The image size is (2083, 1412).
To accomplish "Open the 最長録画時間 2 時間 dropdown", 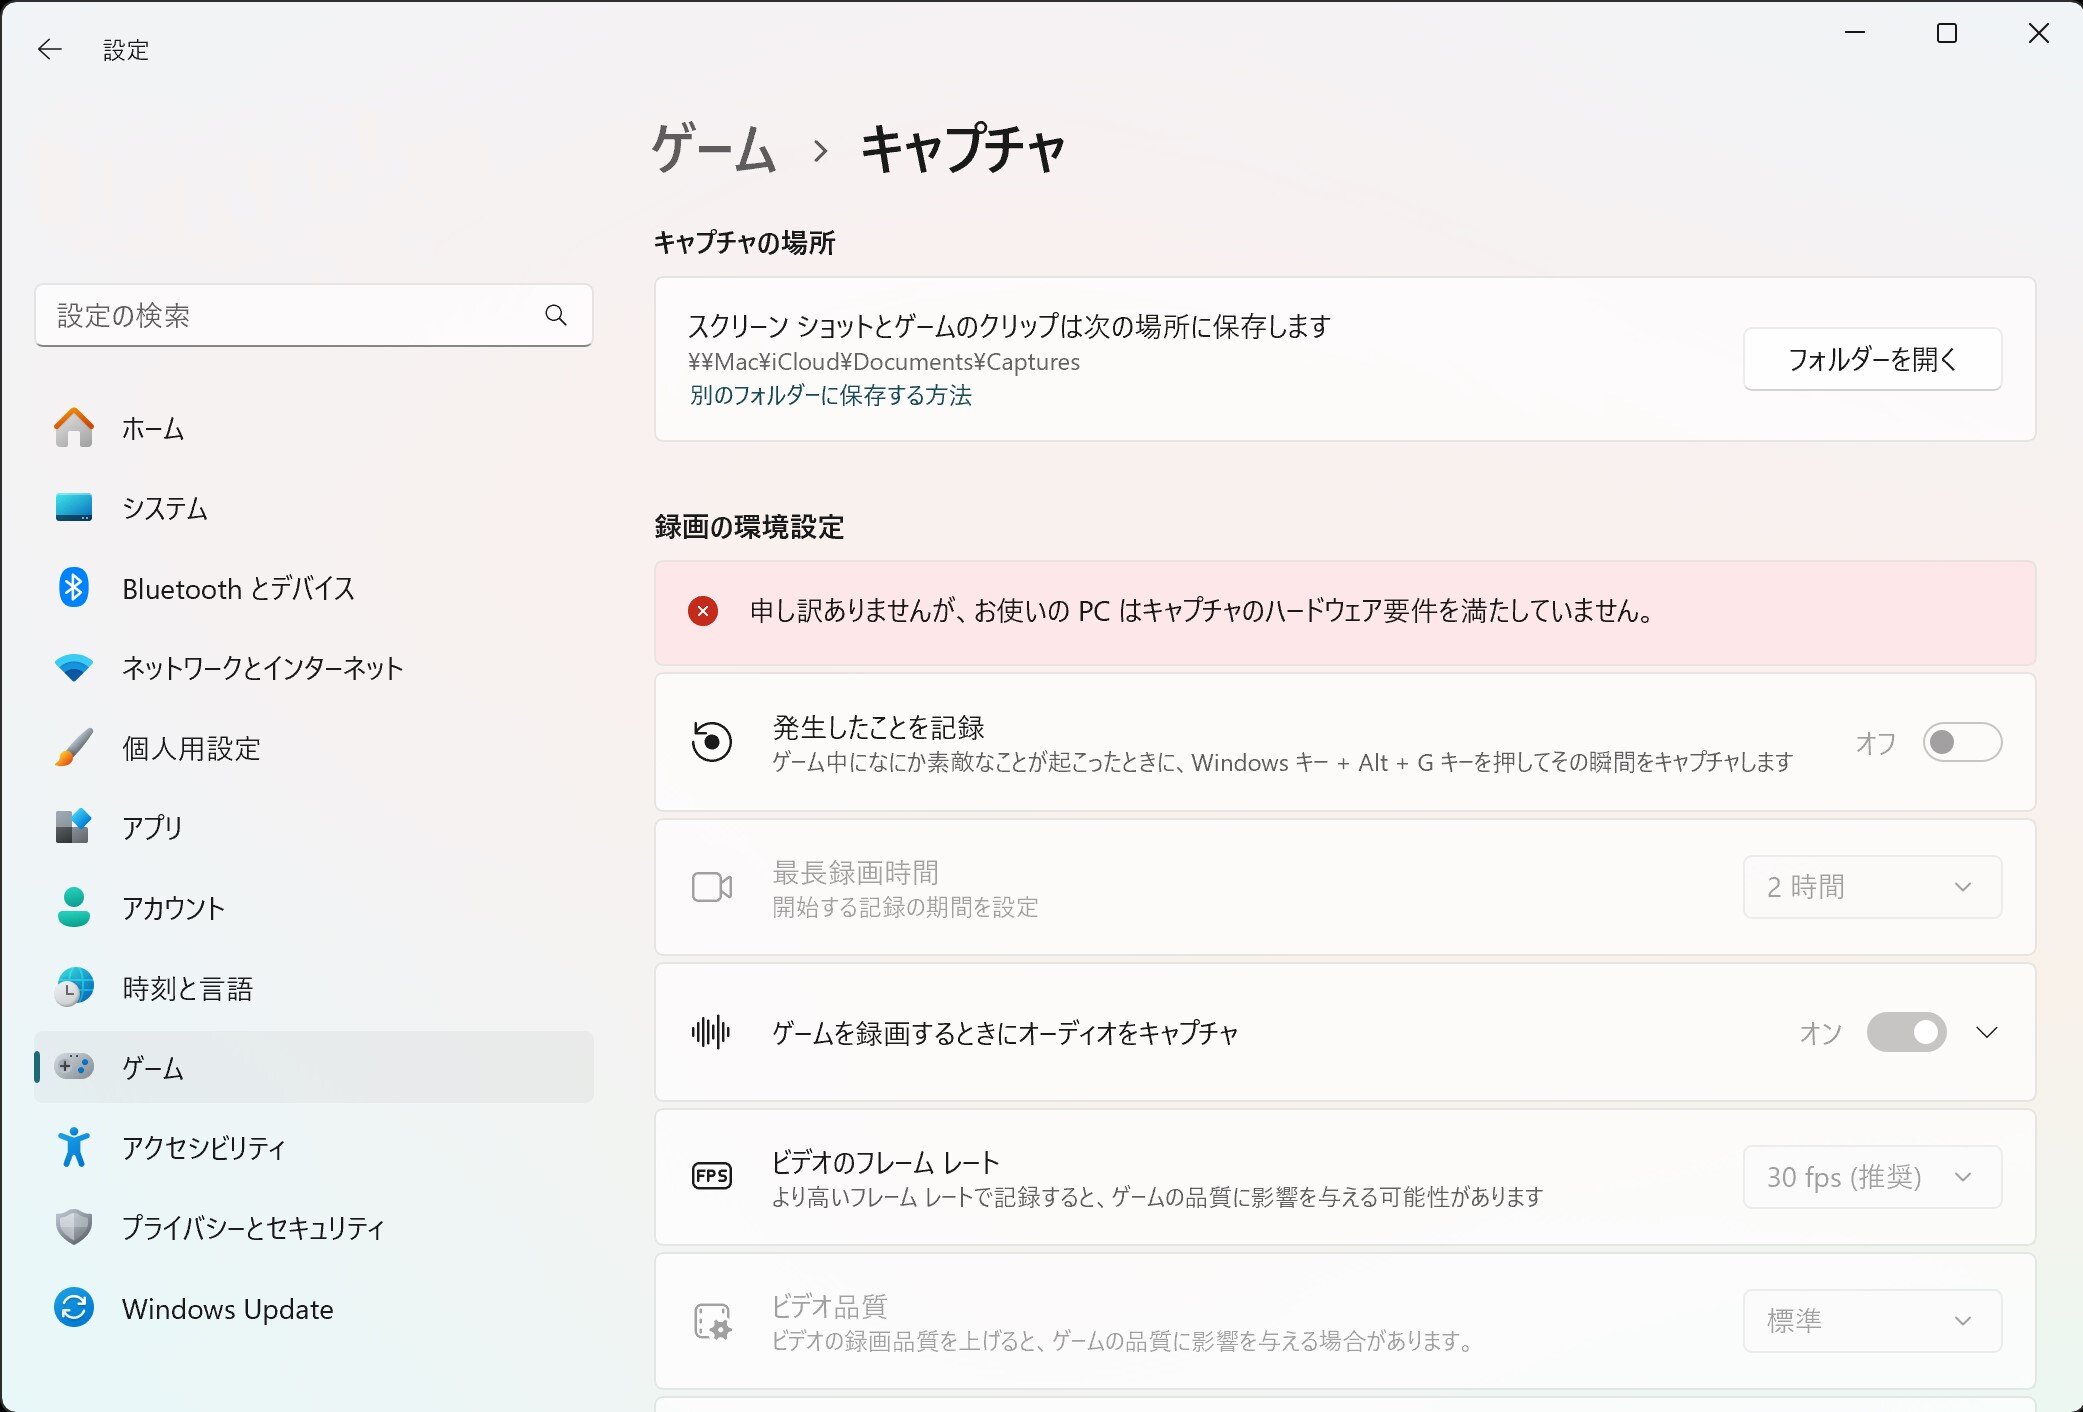I will click(1872, 887).
